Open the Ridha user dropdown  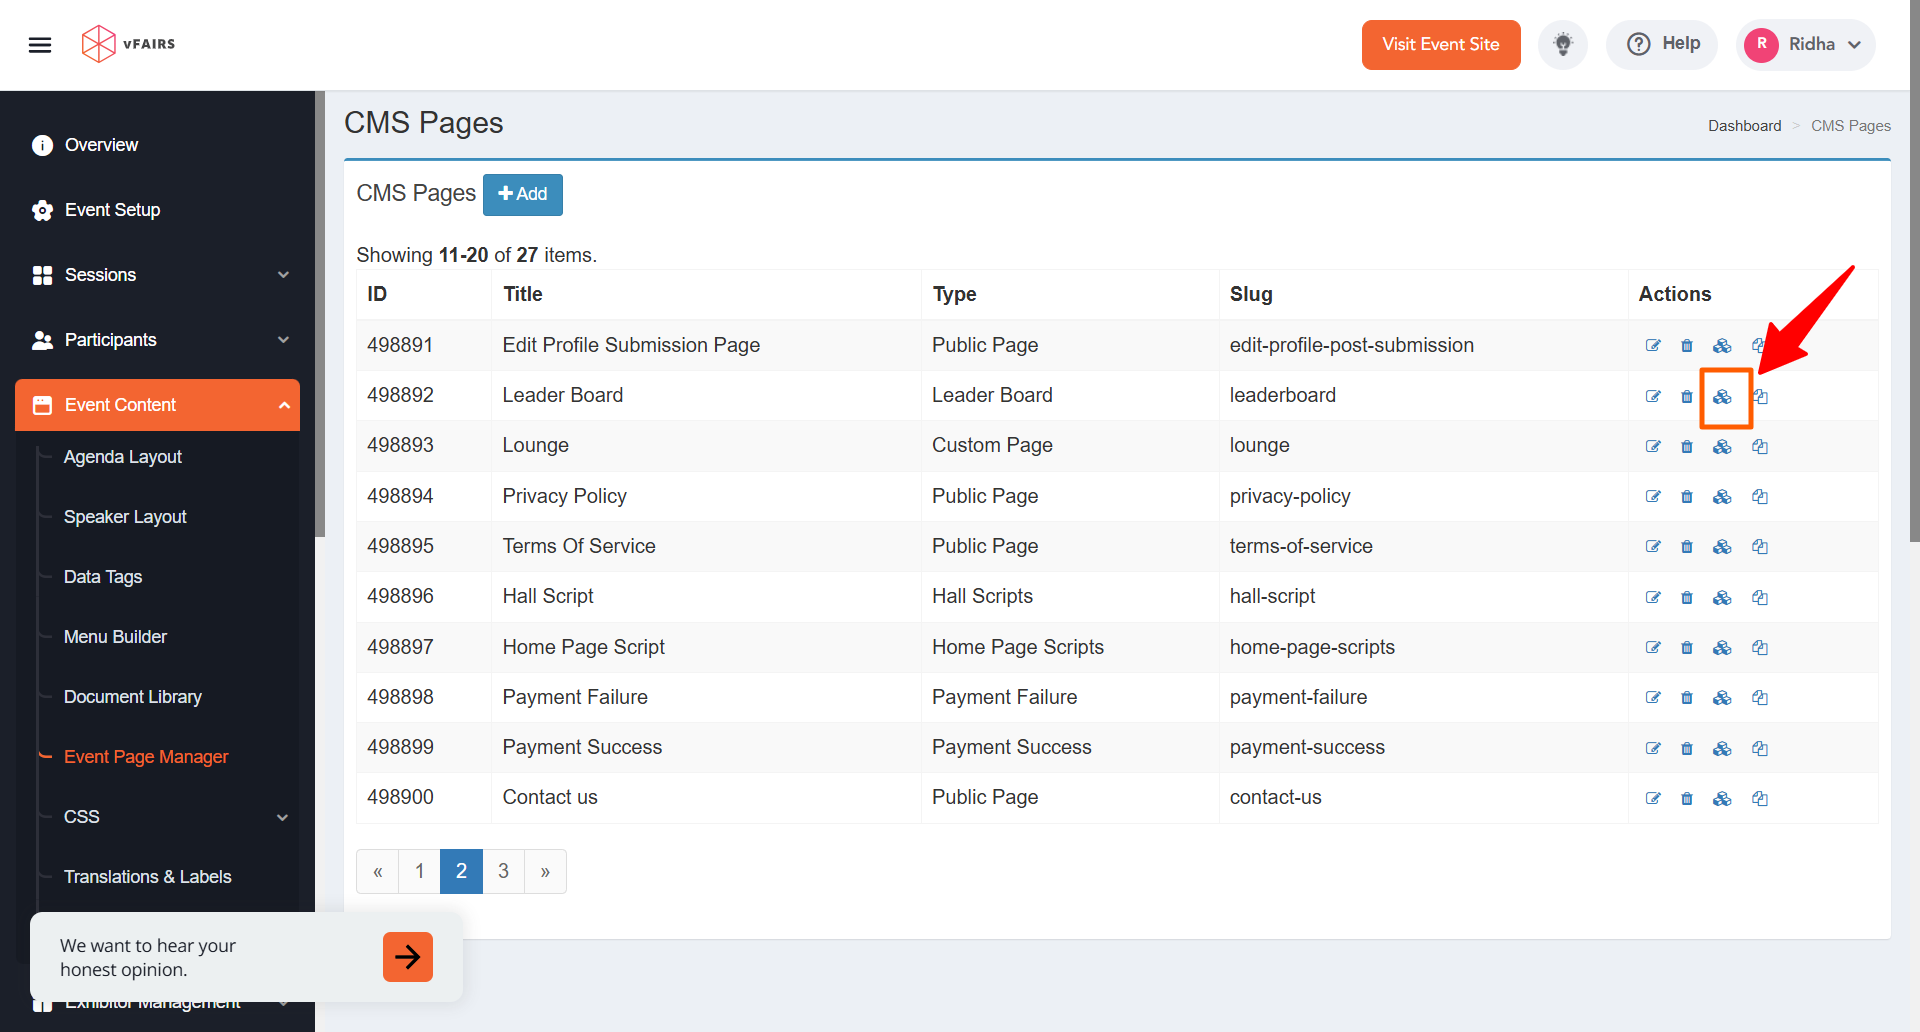(1805, 45)
